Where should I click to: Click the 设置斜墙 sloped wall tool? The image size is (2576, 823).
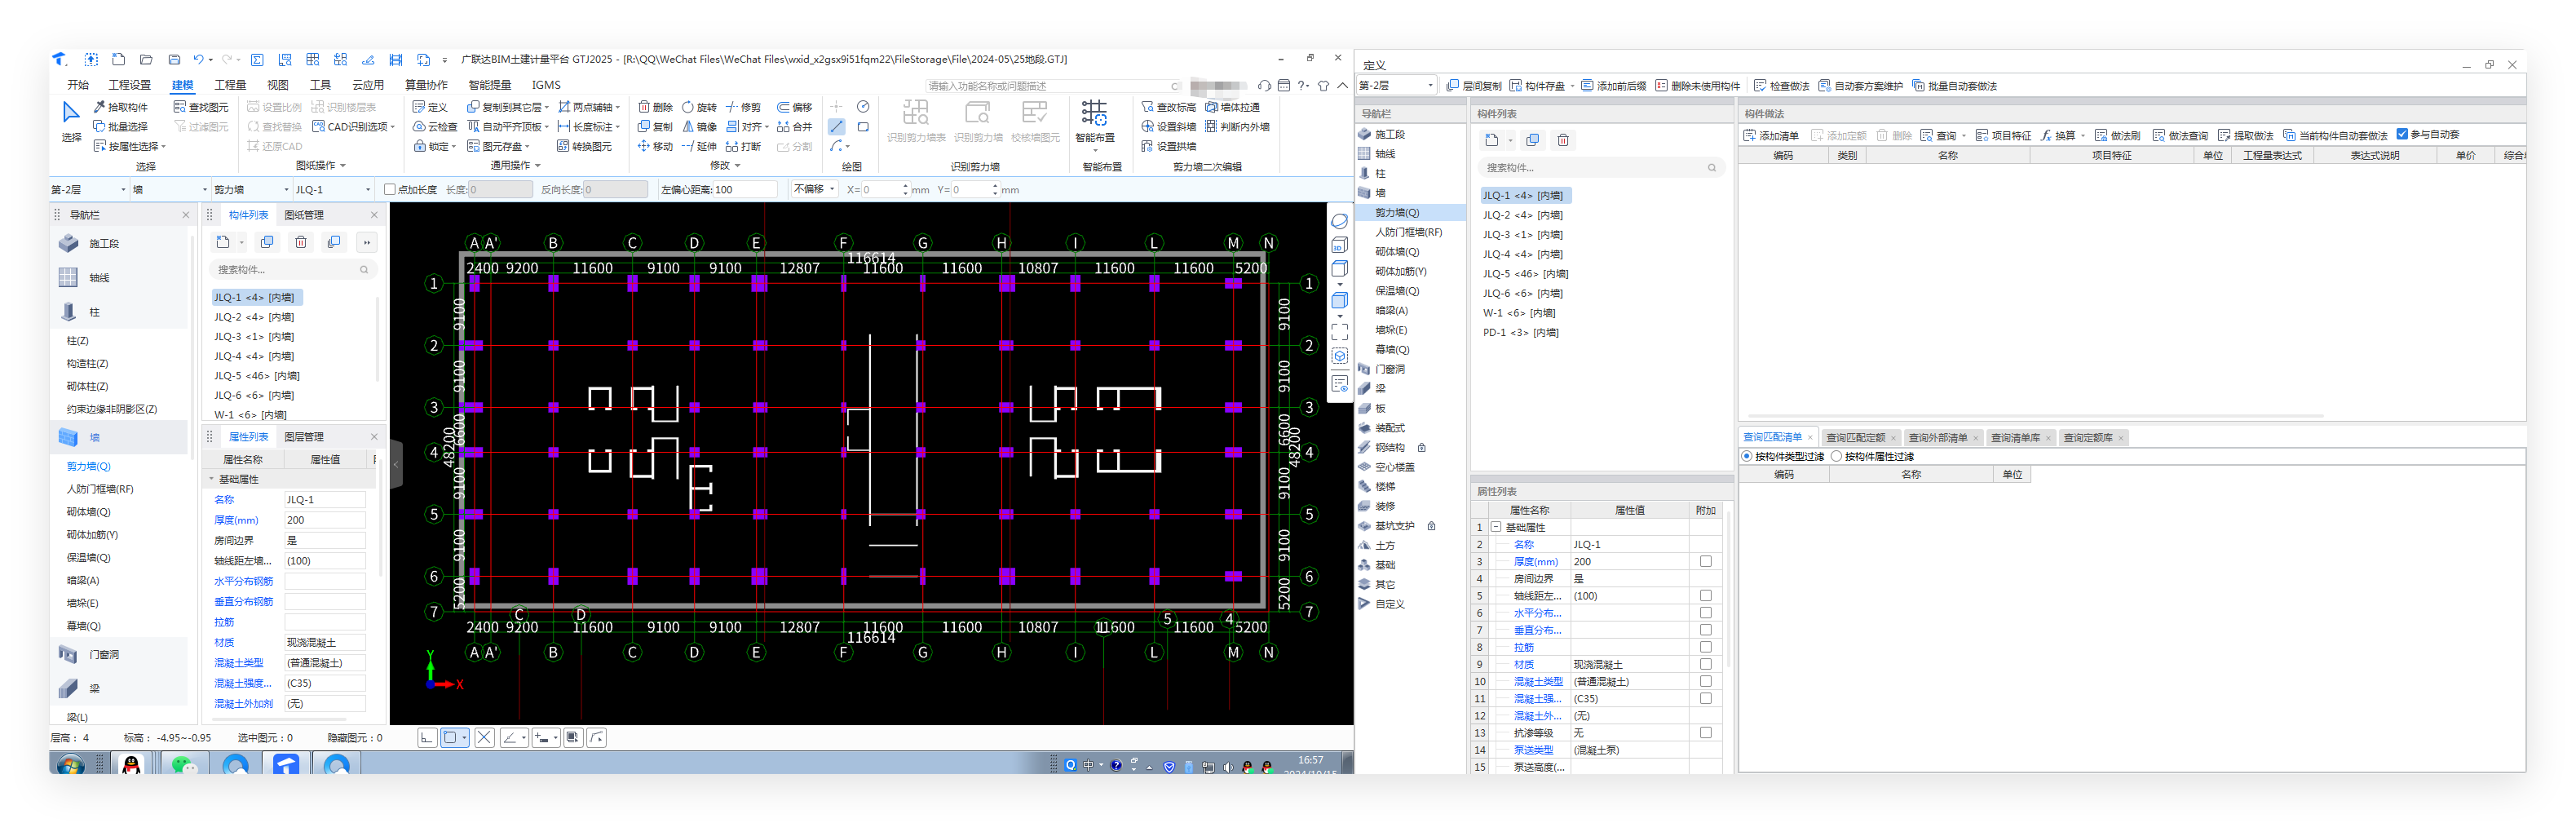coord(1168,127)
